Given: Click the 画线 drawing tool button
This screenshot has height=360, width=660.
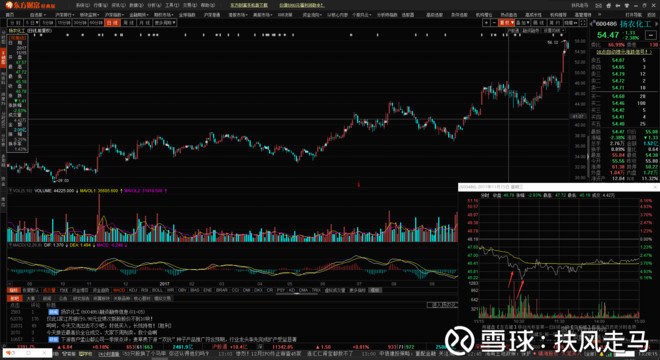Looking at the screenshot, I should point(539,23).
